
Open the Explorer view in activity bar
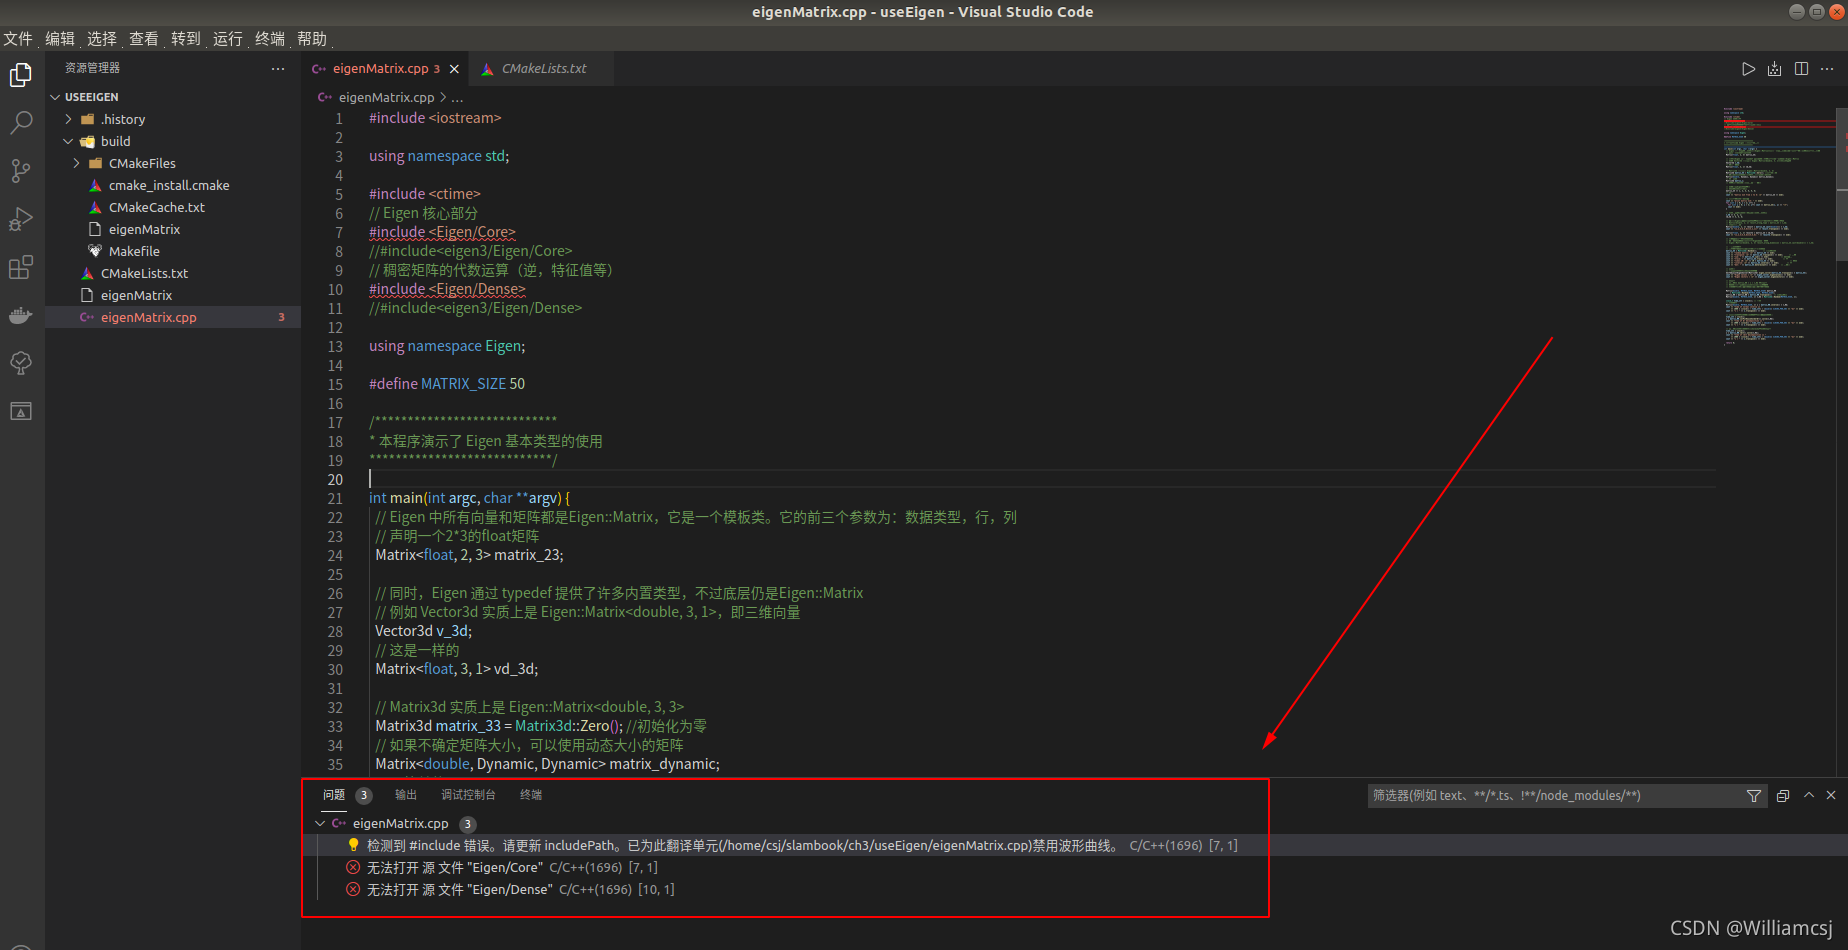tap(21, 75)
